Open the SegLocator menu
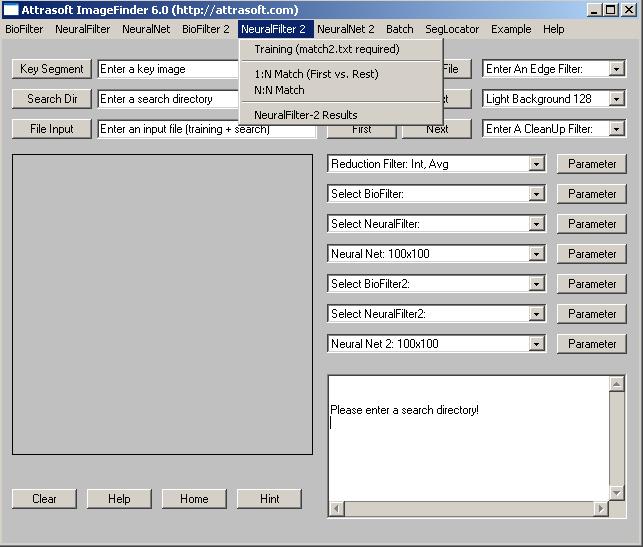The image size is (643, 547). coord(452,29)
